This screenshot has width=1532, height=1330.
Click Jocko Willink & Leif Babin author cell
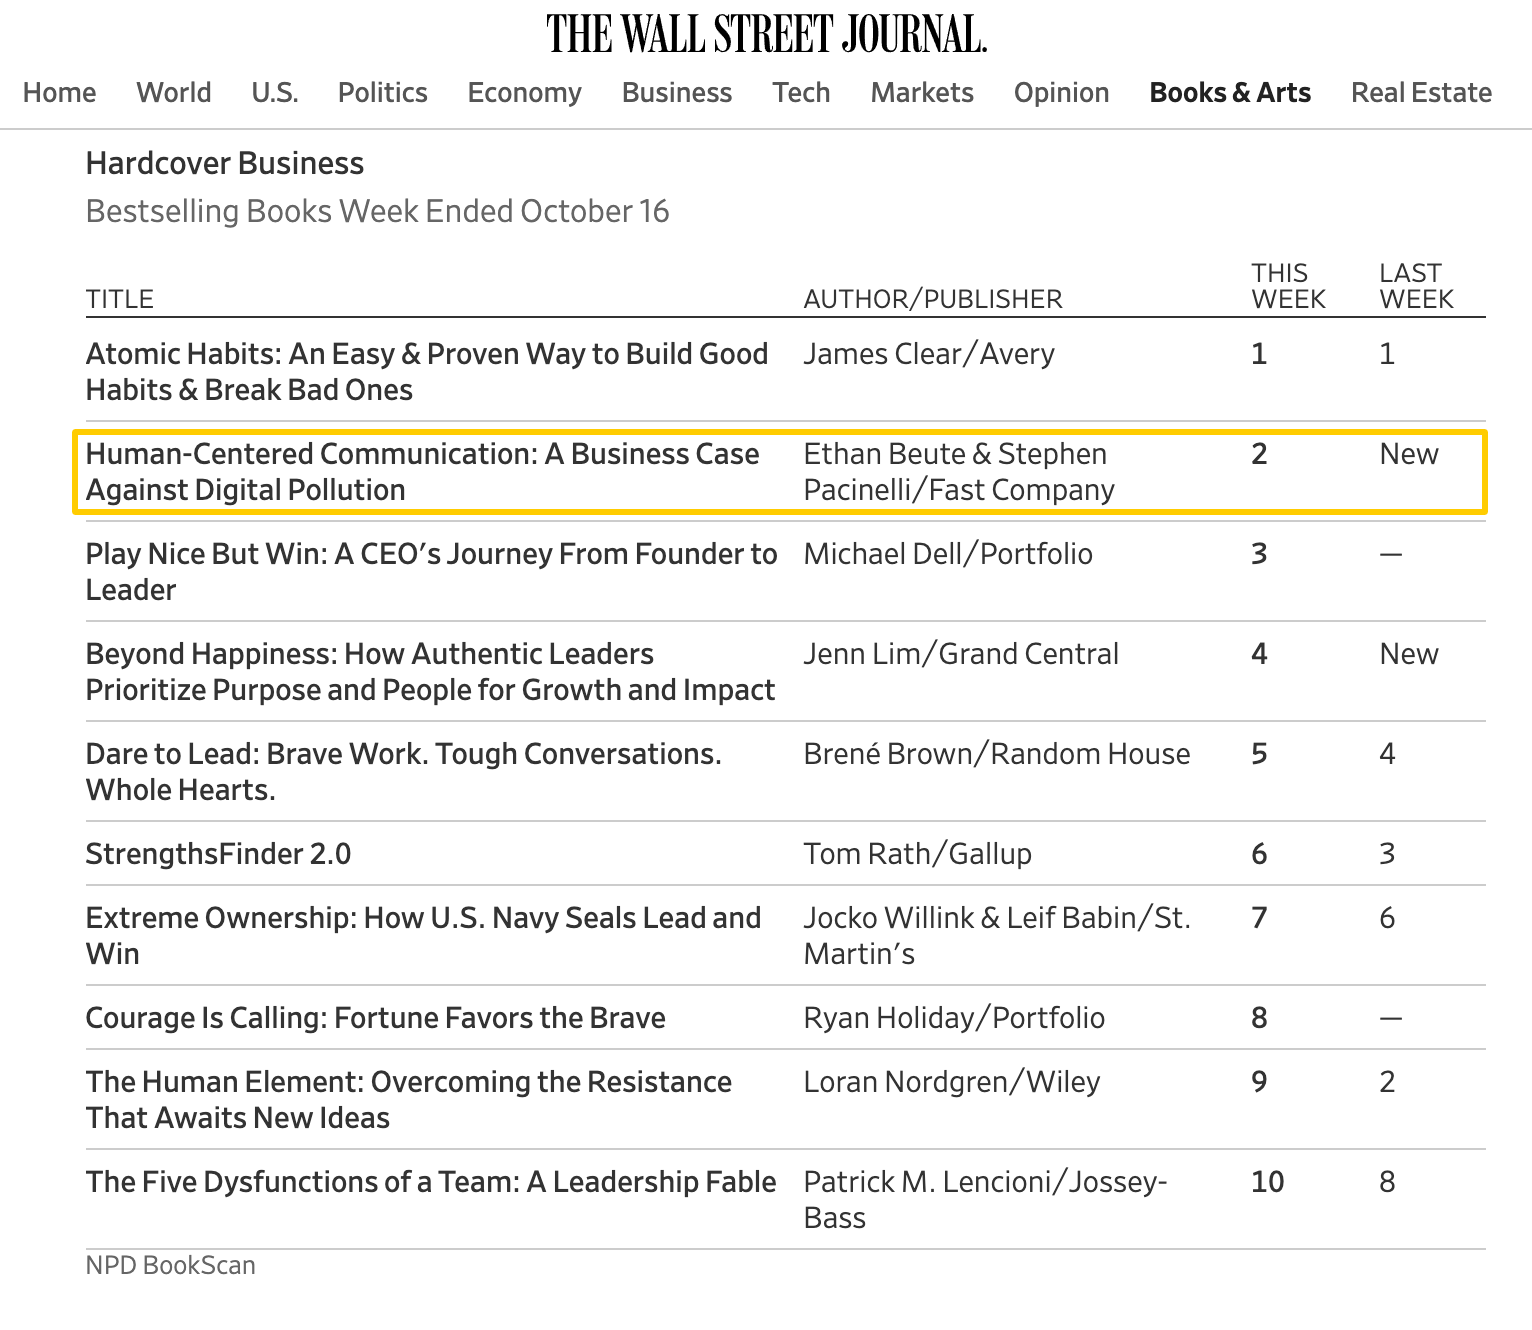tap(997, 936)
